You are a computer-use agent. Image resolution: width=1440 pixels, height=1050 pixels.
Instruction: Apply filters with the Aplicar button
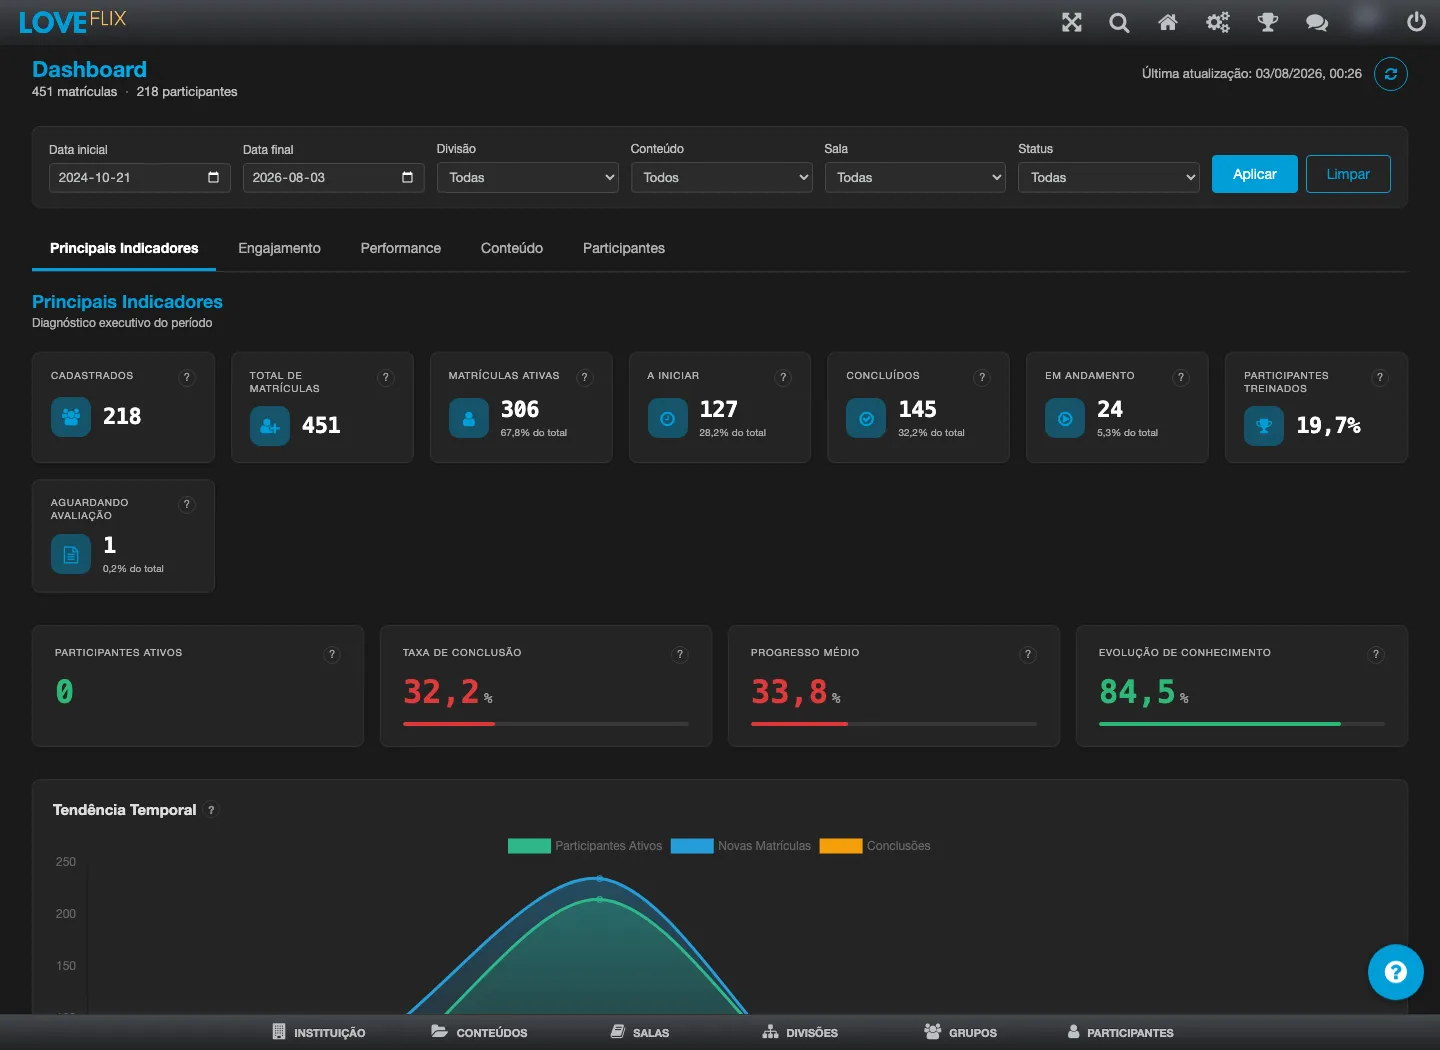(x=1255, y=174)
